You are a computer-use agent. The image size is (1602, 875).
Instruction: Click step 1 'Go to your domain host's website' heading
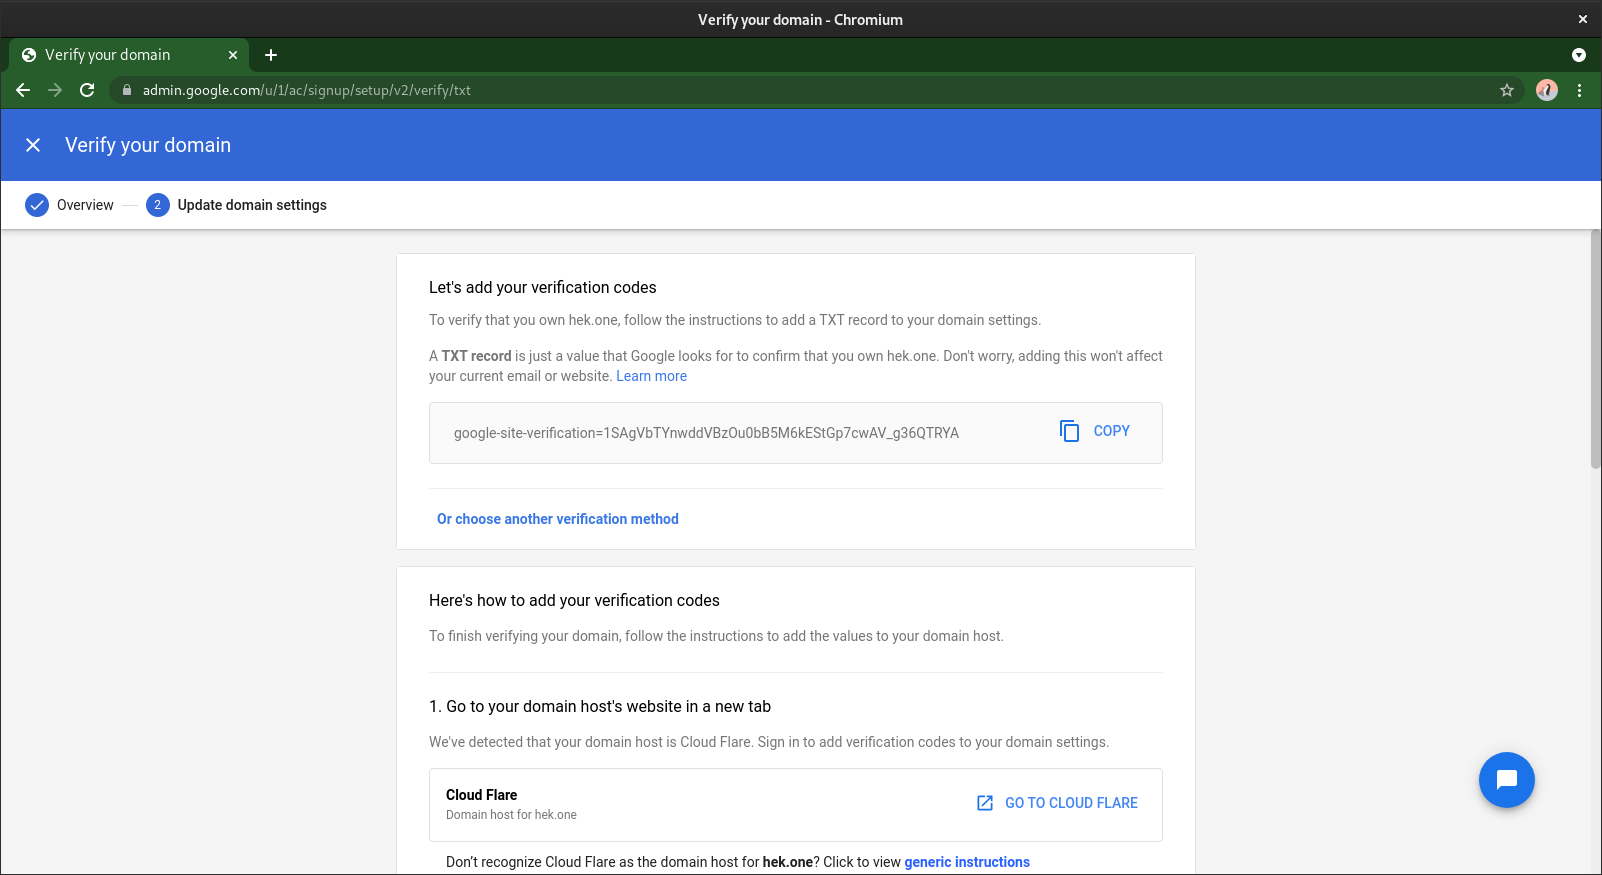[600, 706]
